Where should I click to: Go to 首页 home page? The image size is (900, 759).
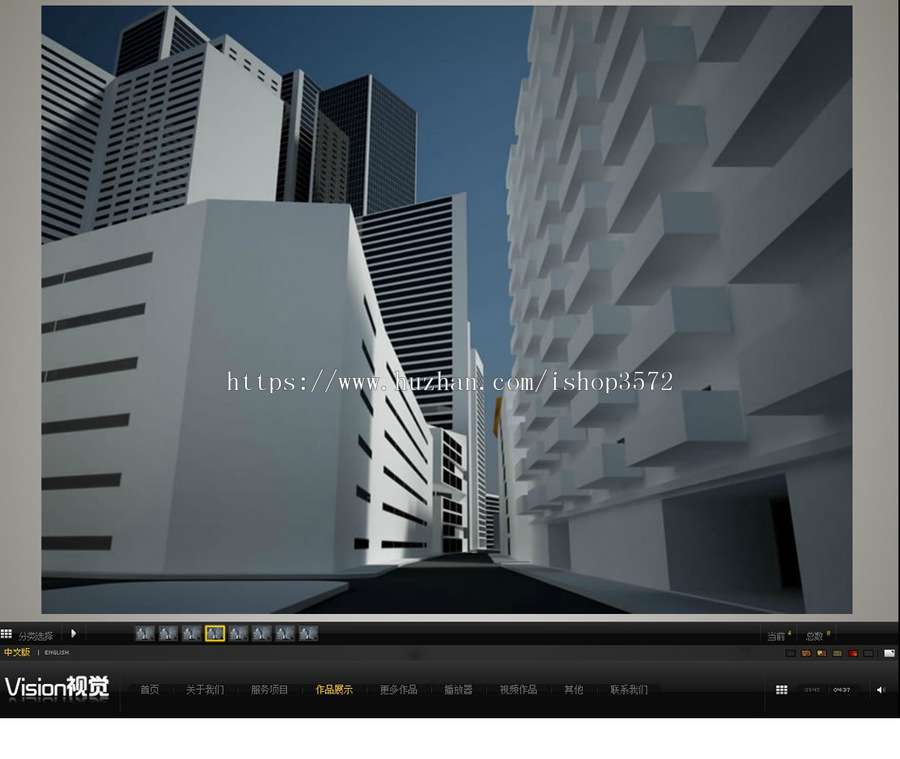coord(150,690)
